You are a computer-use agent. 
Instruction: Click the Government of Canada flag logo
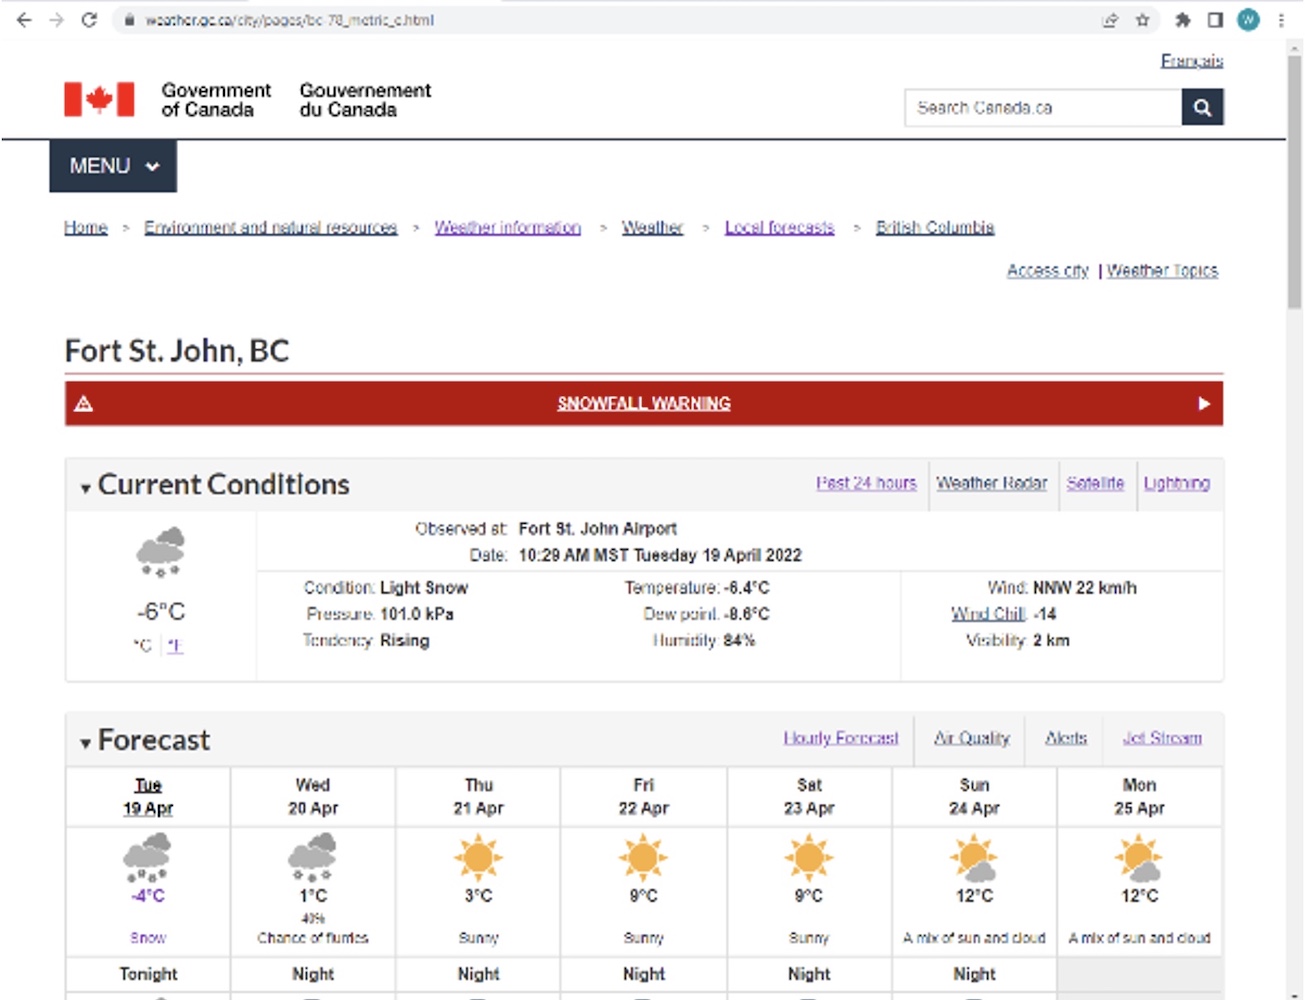click(x=99, y=99)
